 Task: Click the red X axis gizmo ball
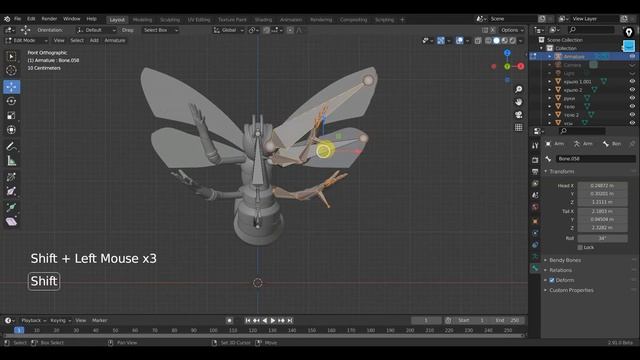tap(521, 66)
